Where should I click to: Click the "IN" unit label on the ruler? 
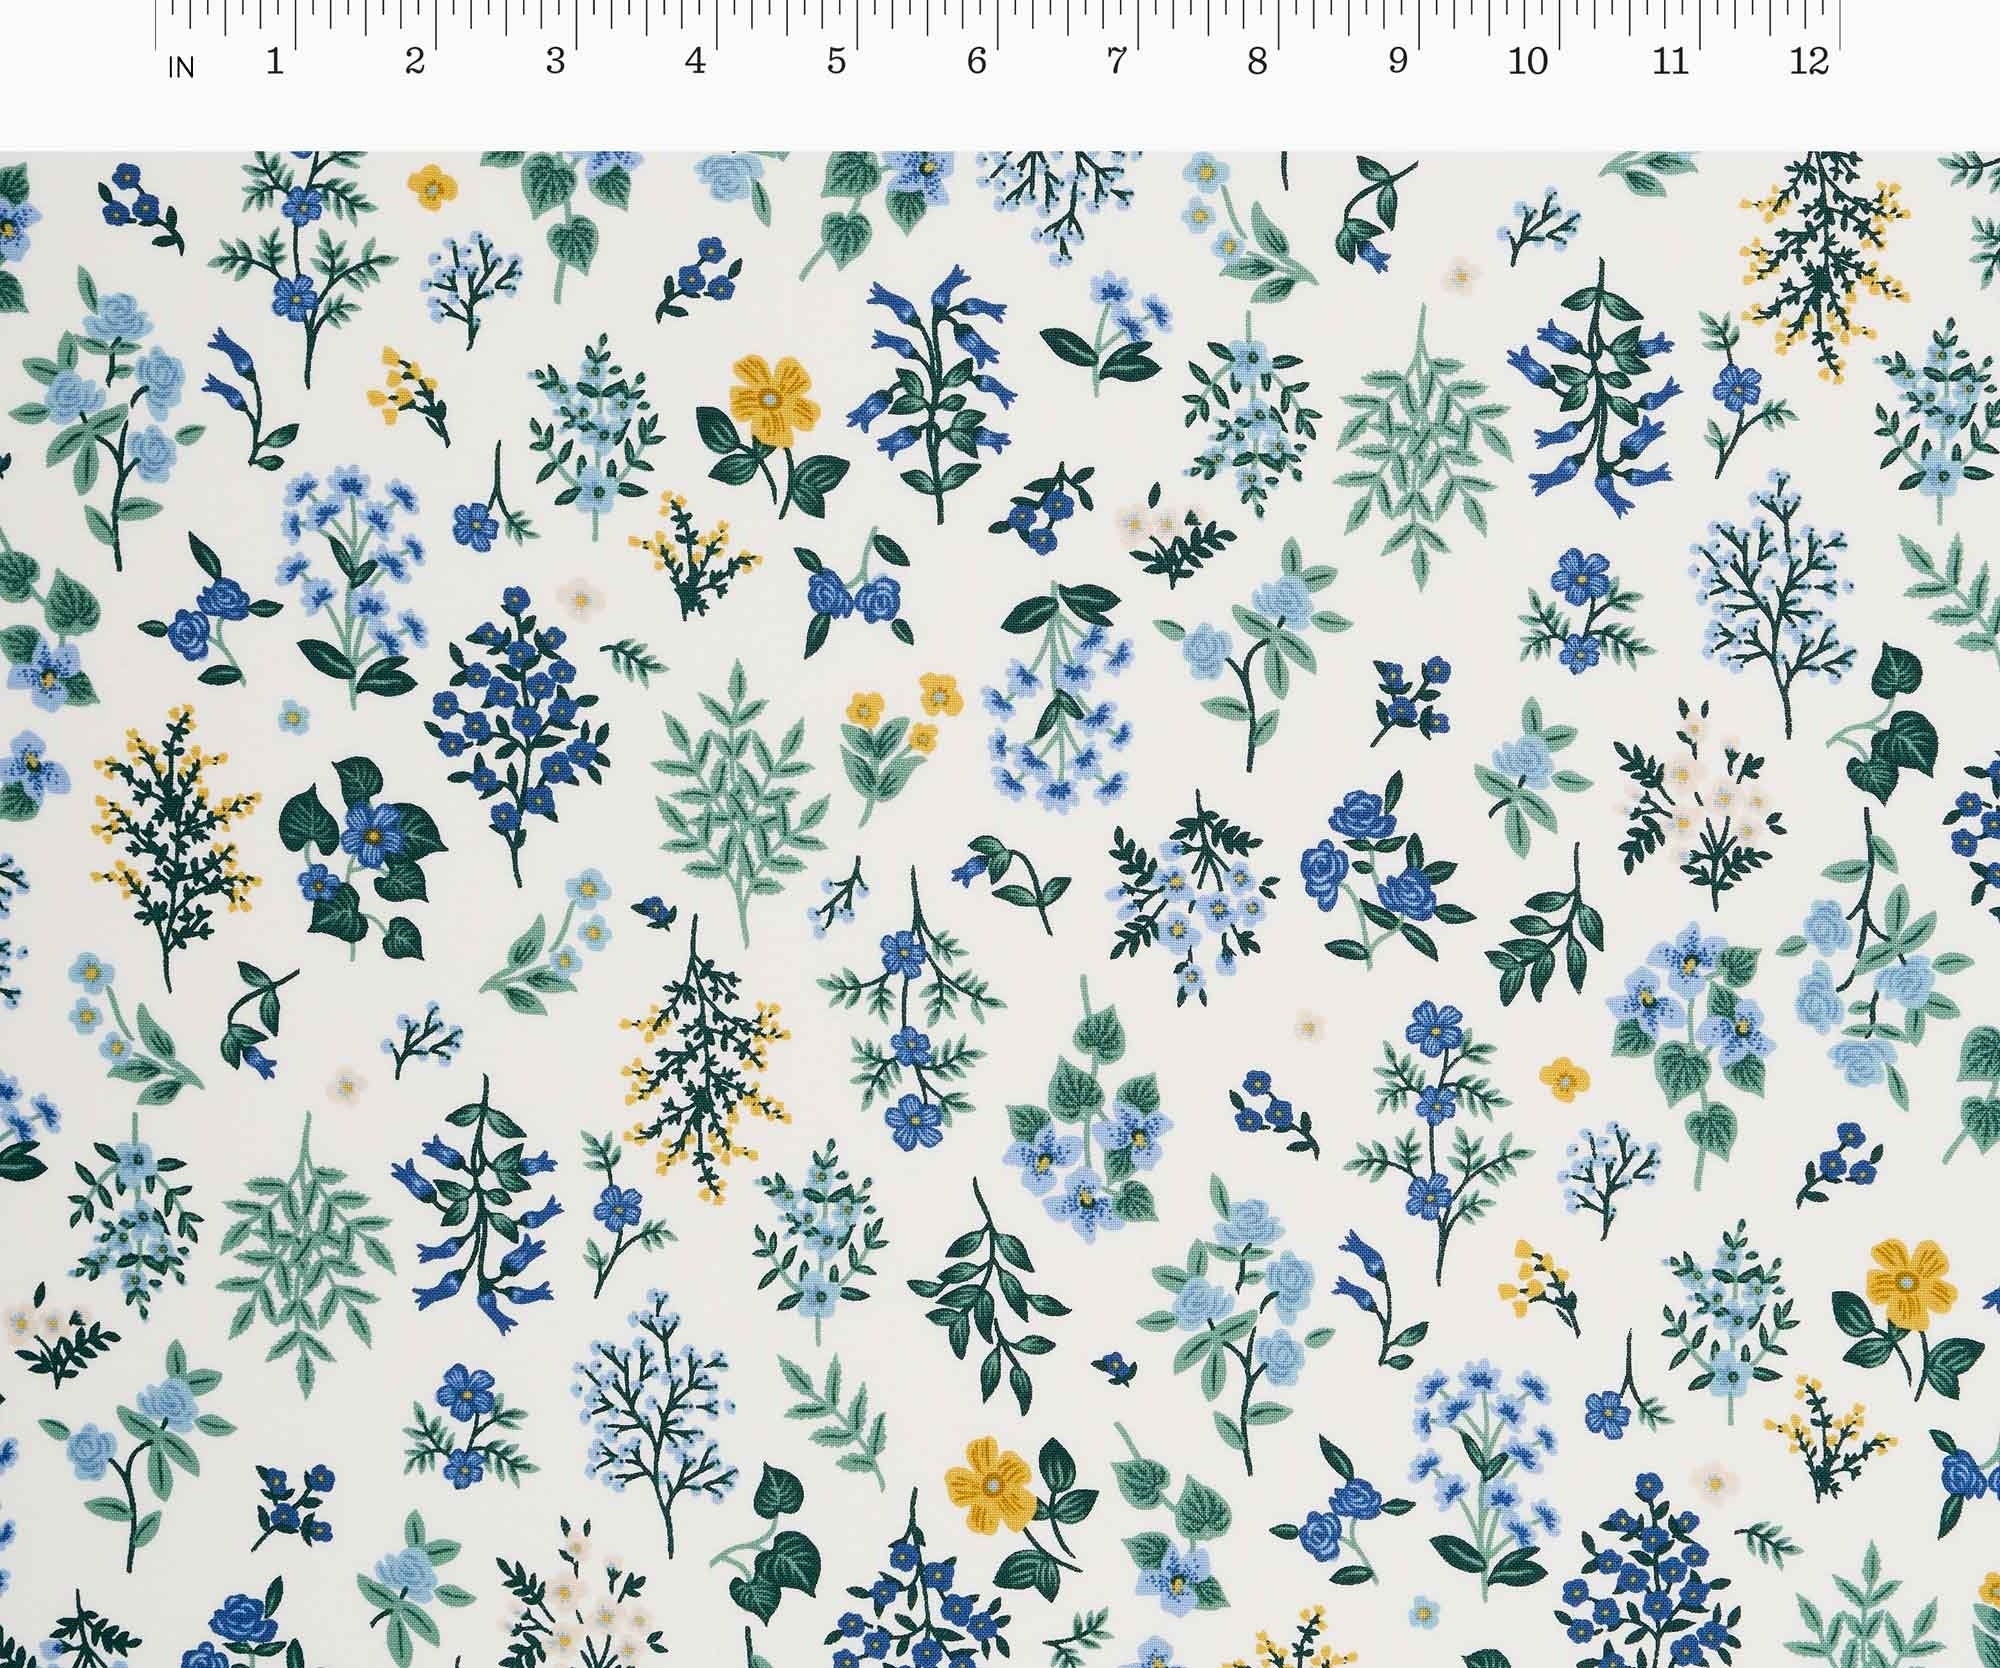click(181, 68)
